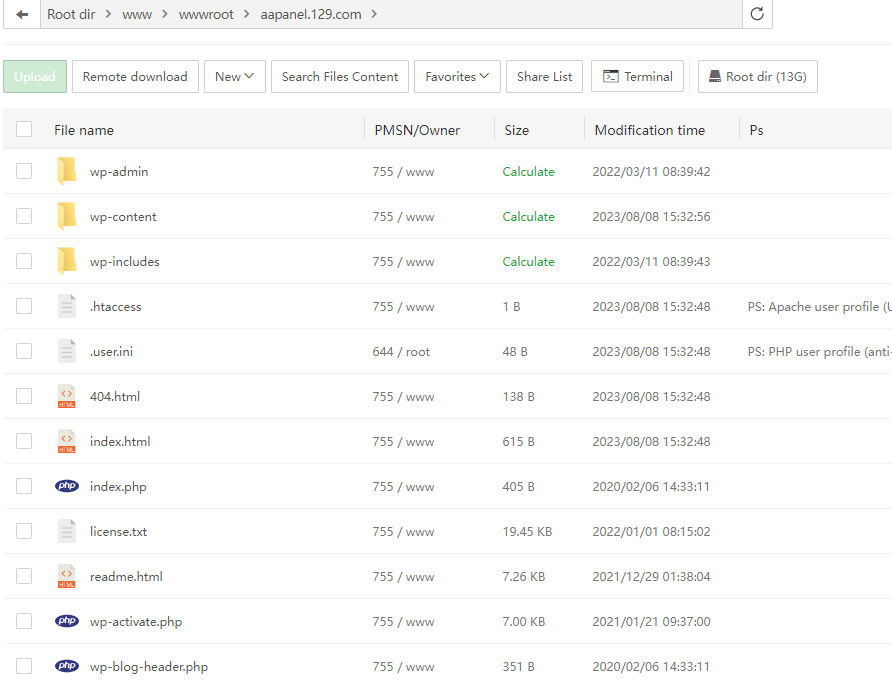Check the box for .htaccess row
This screenshot has width=892, height=682.
[x=24, y=306]
